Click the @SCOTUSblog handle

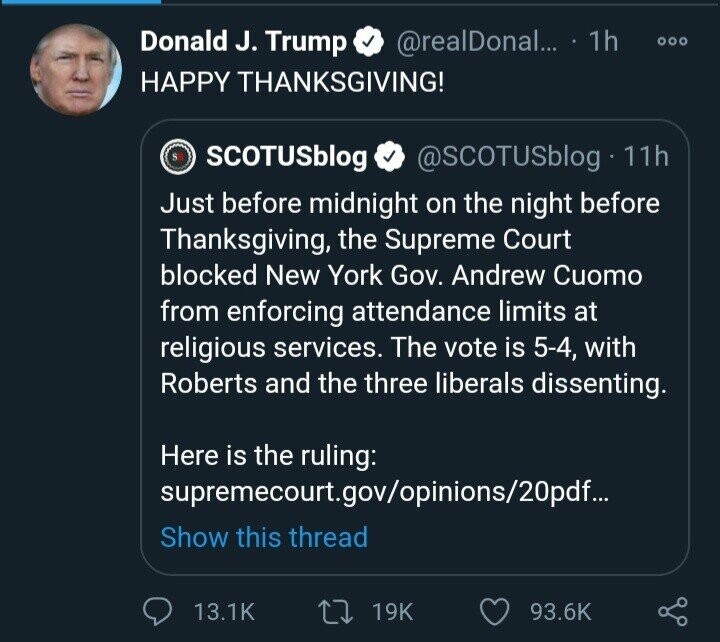[506, 157]
